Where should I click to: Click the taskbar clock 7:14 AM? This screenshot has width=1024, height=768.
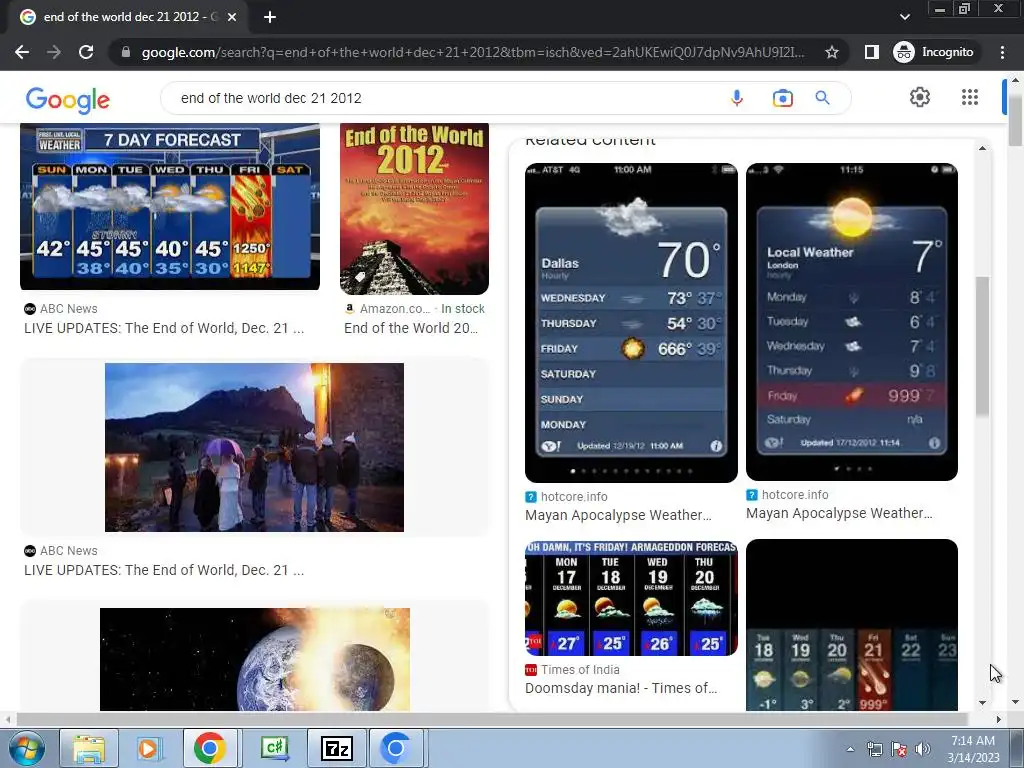tap(973, 748)
